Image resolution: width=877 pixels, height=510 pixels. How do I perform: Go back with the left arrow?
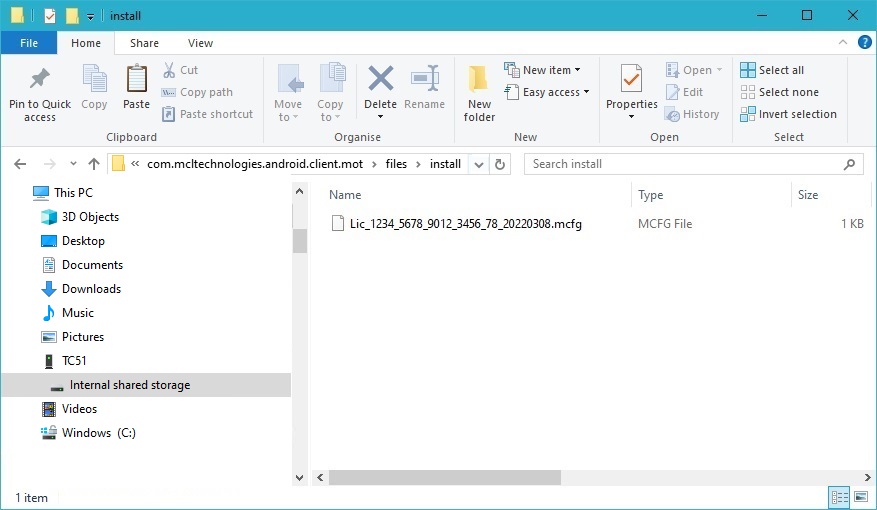(20, 164)
